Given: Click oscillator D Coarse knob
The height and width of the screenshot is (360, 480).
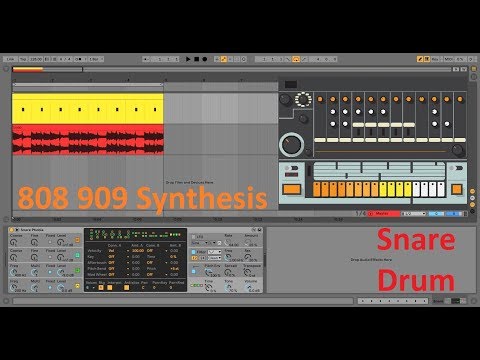Looking at the screenshot, I should (14, 243).
